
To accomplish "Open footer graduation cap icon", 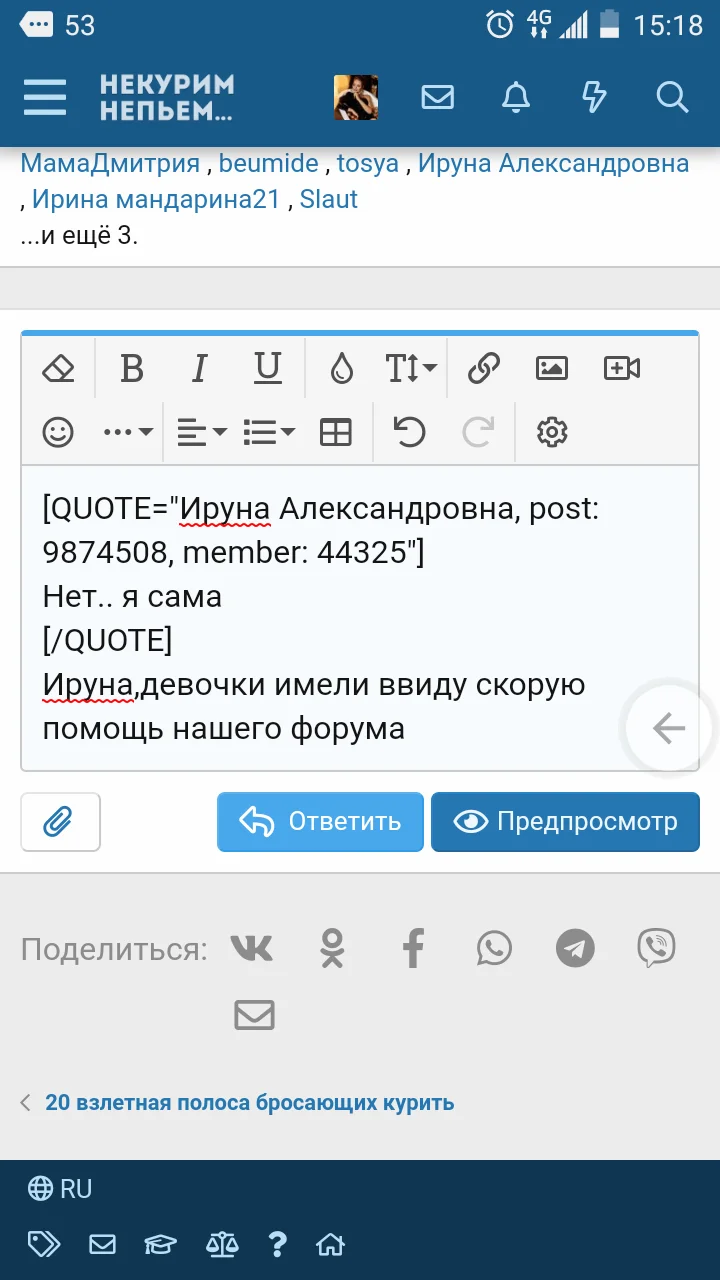I will pyautogui.click(x=160, y=1245).
